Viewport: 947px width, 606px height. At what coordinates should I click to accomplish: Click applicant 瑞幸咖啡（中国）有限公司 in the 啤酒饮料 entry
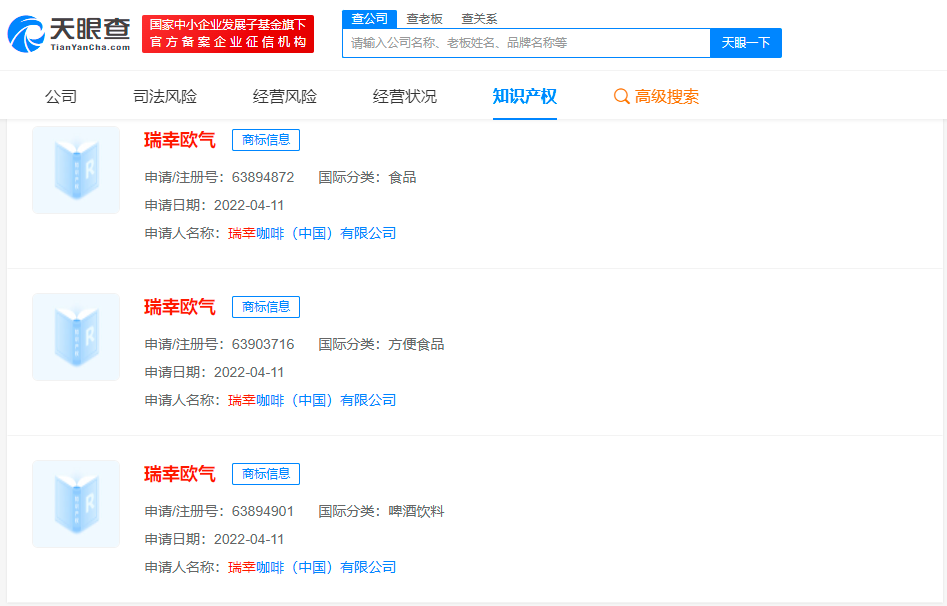312,567
